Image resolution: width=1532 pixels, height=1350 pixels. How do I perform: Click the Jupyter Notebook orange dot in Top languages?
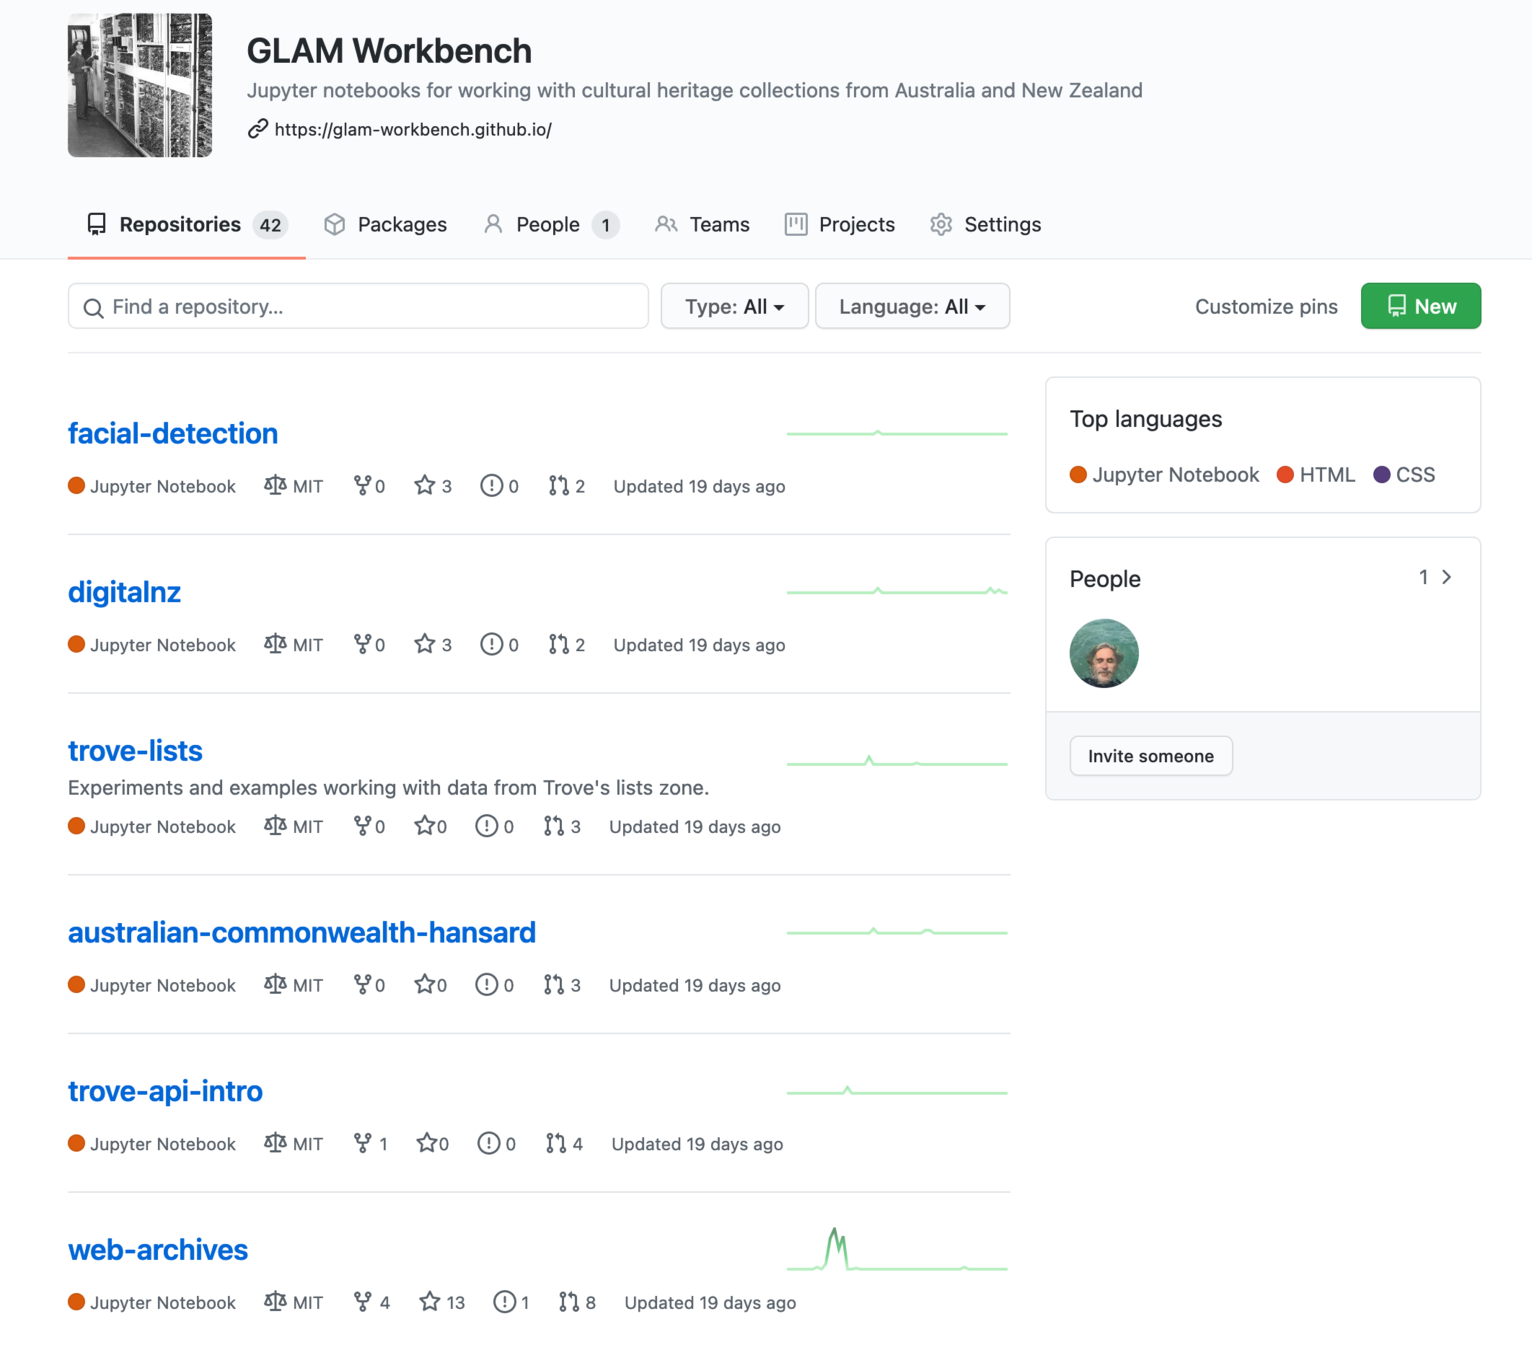[x=1078, y=475]
